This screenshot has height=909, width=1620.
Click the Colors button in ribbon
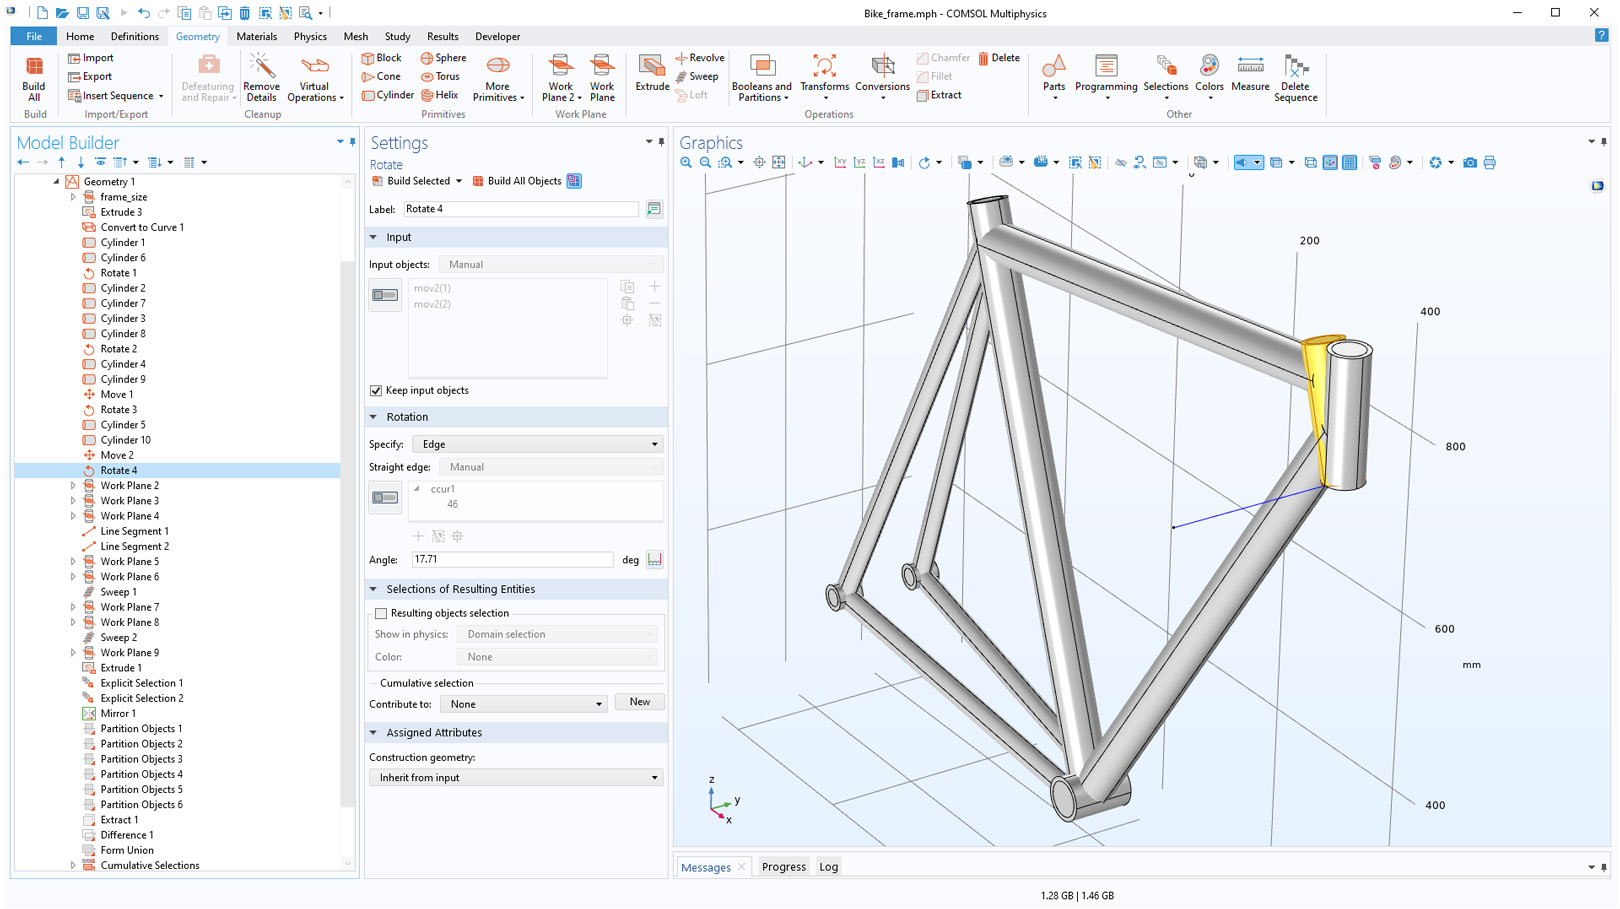(1209, 74)
